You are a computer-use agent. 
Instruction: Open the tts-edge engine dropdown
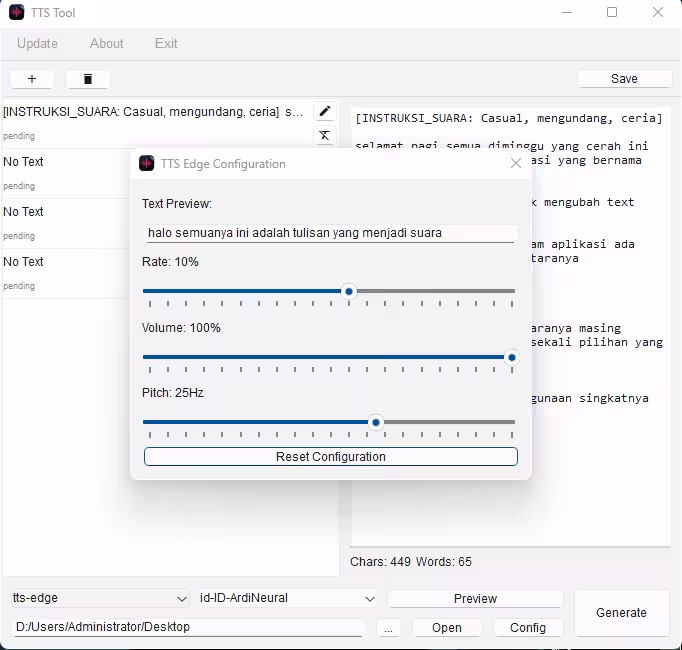[x=98, y=598]
